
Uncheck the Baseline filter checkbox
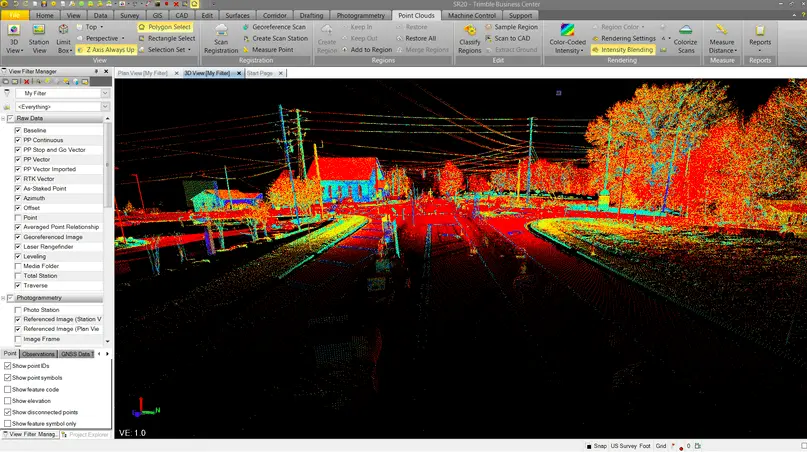point(18,131)
